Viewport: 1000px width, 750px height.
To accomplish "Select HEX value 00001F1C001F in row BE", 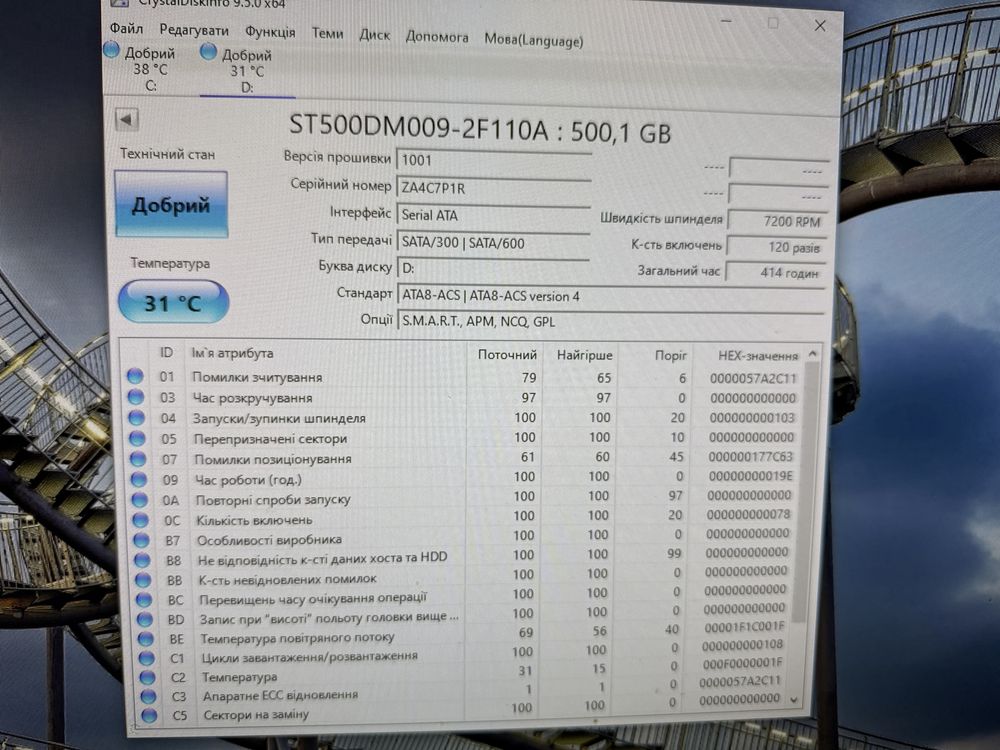I will (744, 627).
